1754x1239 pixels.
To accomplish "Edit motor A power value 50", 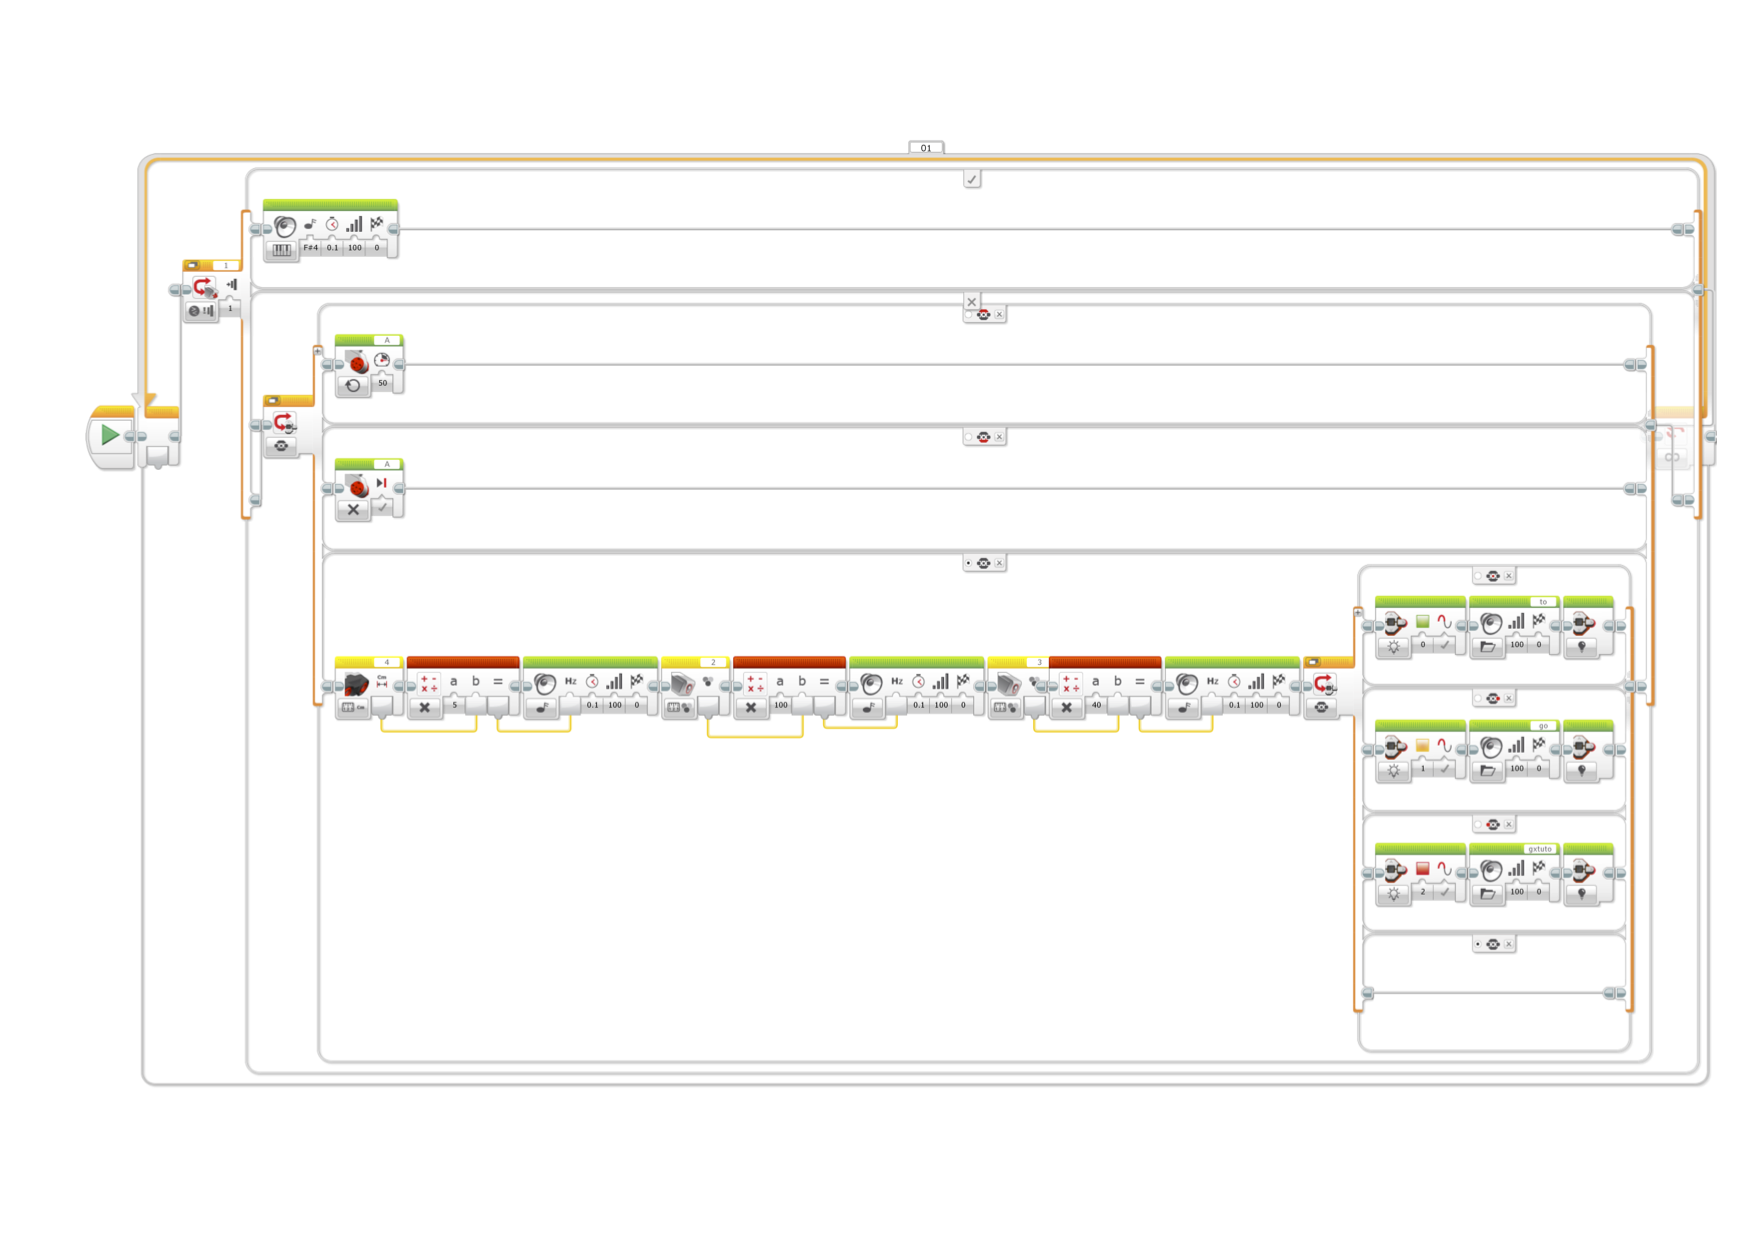I will [x=382, y=383].
